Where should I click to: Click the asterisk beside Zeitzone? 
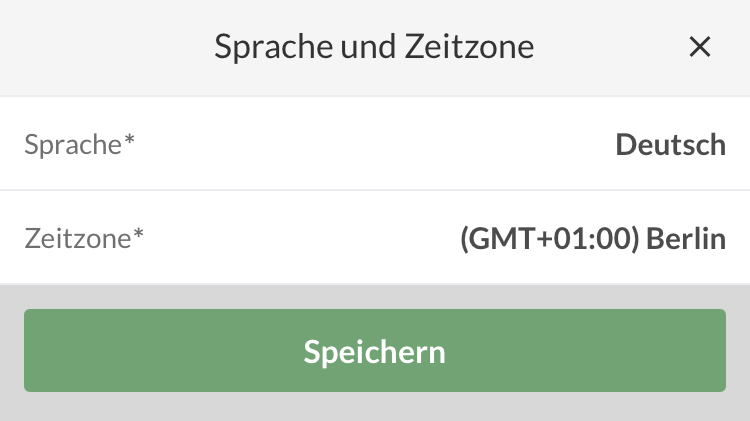coord(138,235)
